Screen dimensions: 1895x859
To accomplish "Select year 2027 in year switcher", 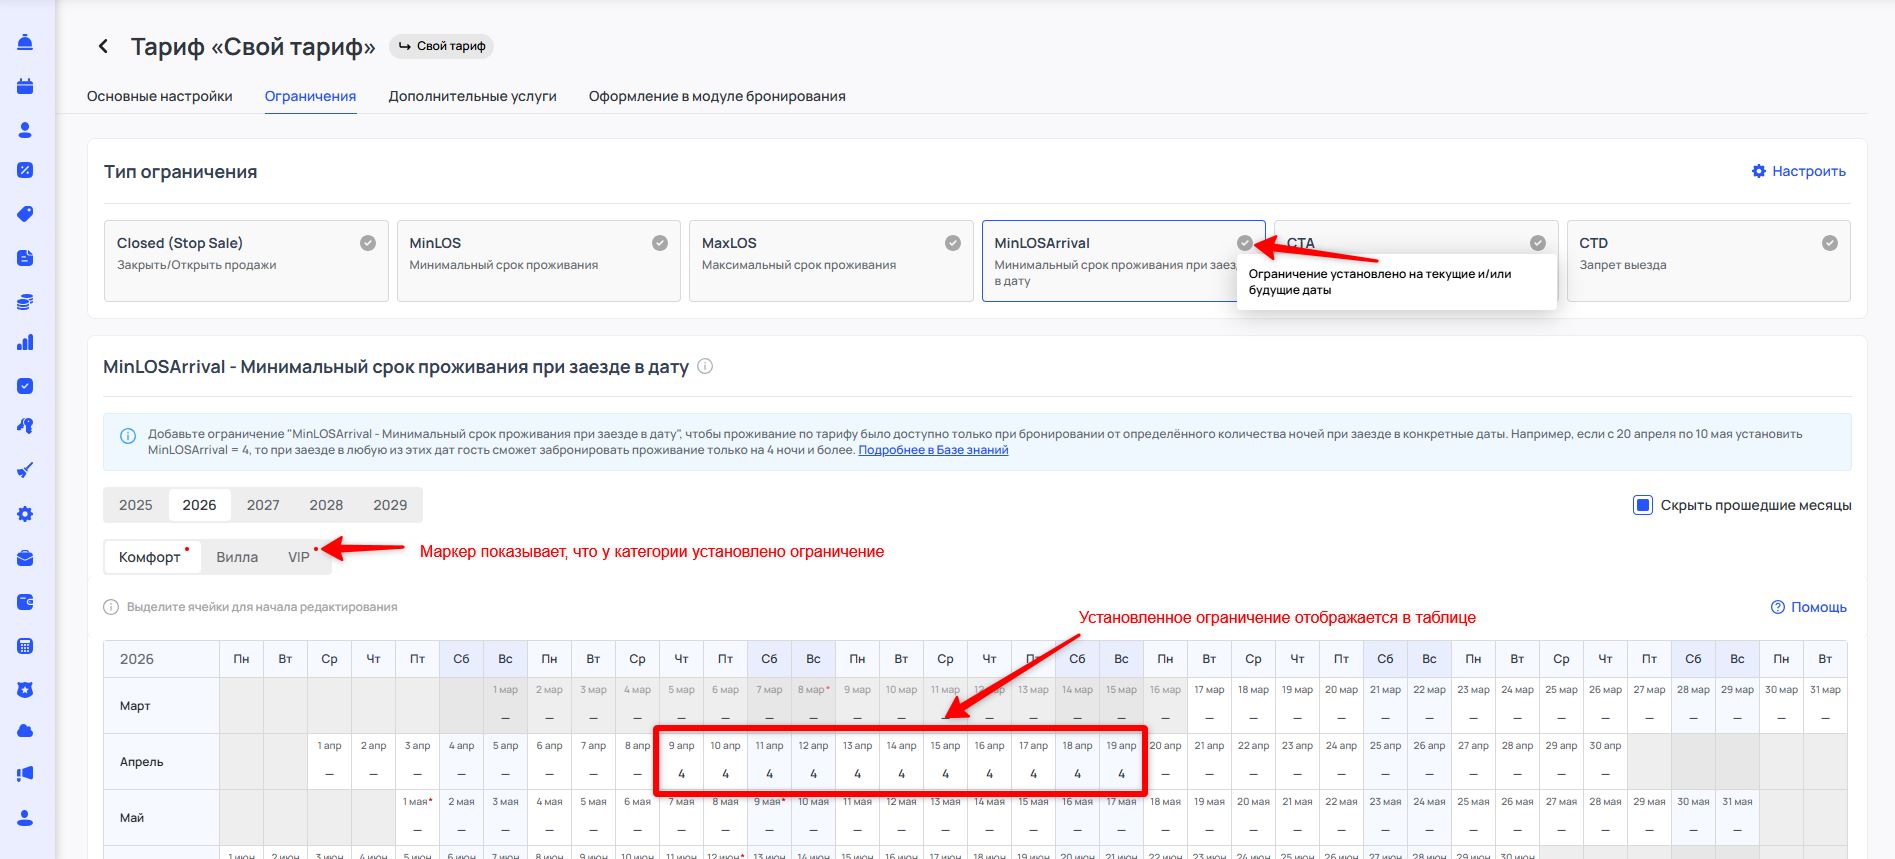I will pyautogui.click(x=263, y=505).
